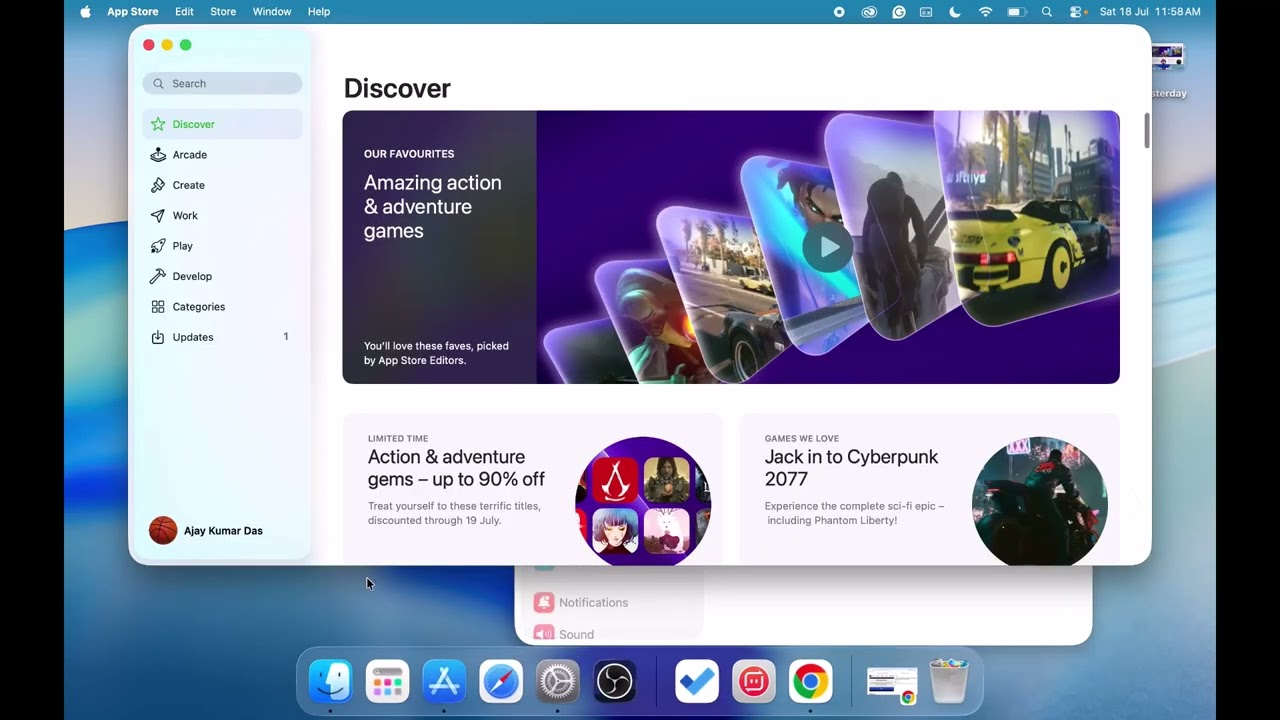Click the Discover page vertical scrollbar

click(x=1146, y=131)
